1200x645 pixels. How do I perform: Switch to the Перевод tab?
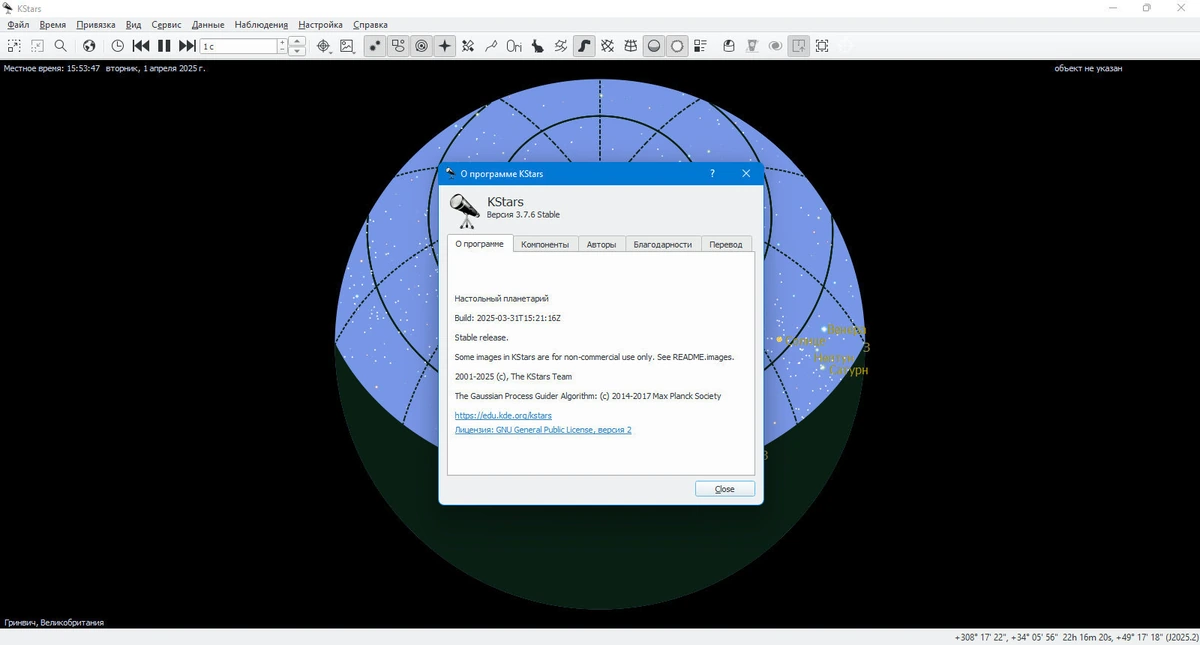726,244
